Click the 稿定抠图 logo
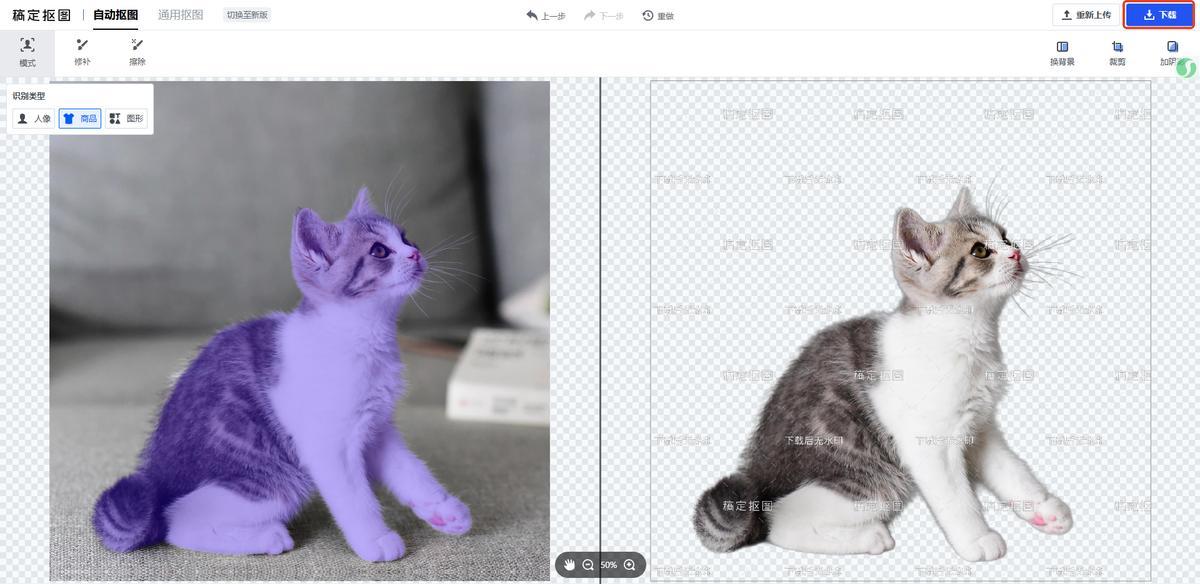This screenshot has height=584, width=1200. coord(41,15)
